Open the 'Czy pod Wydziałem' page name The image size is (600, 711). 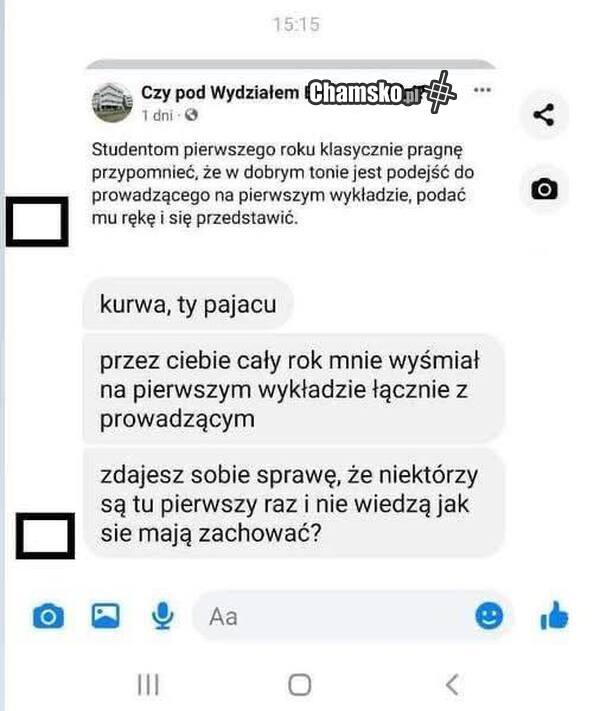(220, 93)
